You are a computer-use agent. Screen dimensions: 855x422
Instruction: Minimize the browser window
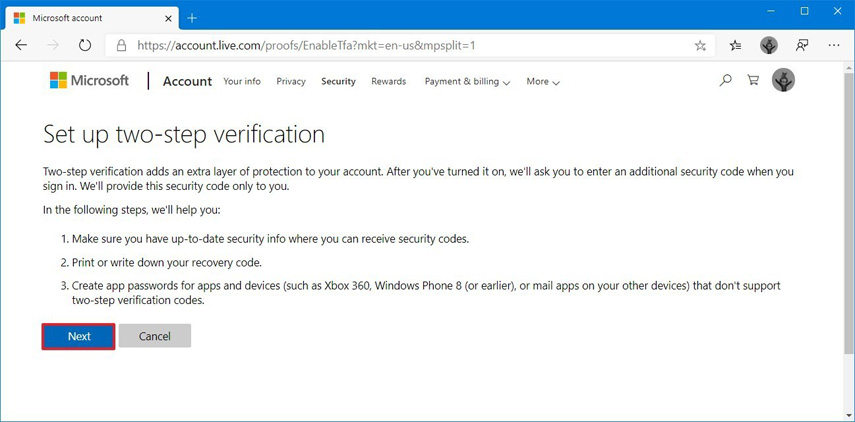pyautogui.click(x=772, y=11)
